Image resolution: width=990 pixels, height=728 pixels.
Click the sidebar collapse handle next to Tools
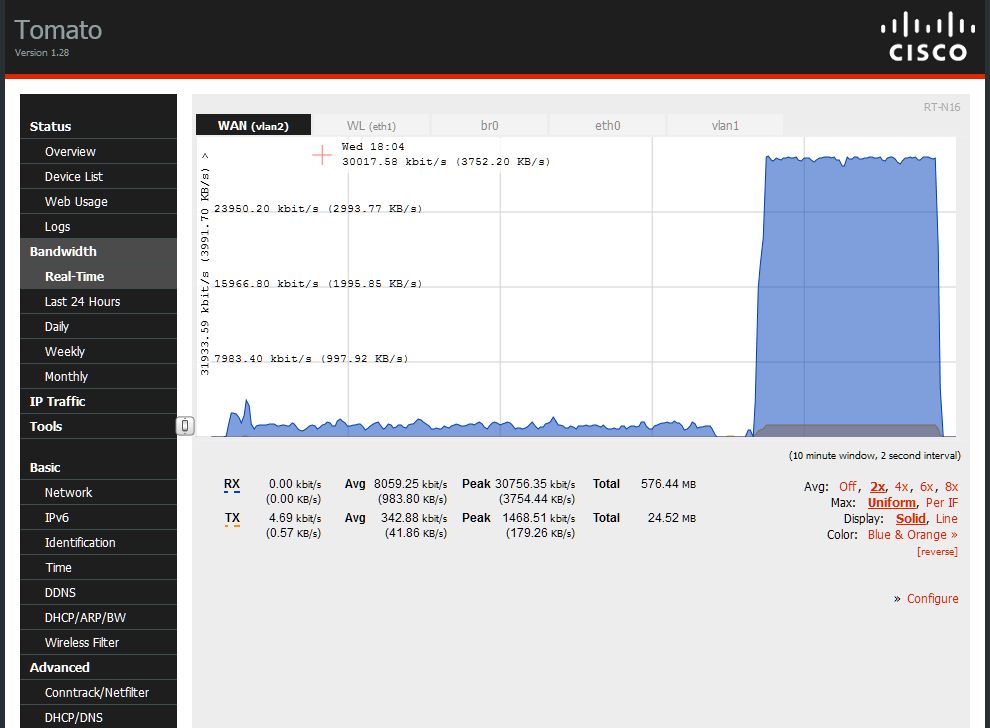[x=184, y=426]
